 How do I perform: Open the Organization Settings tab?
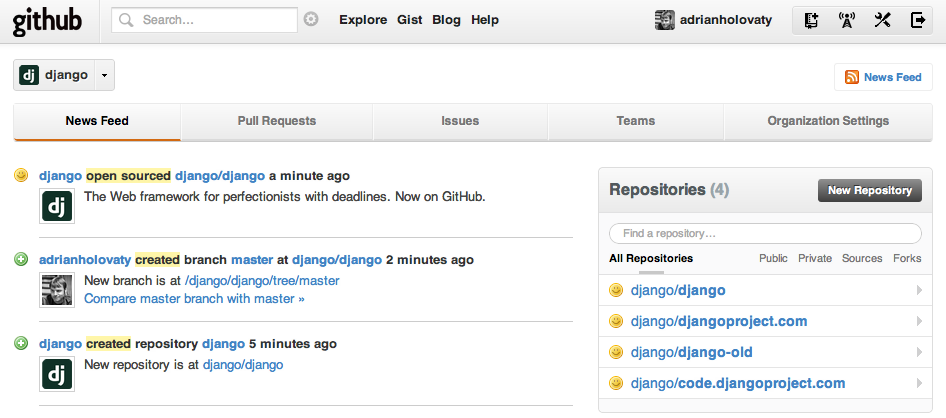(x=827, y=121)
